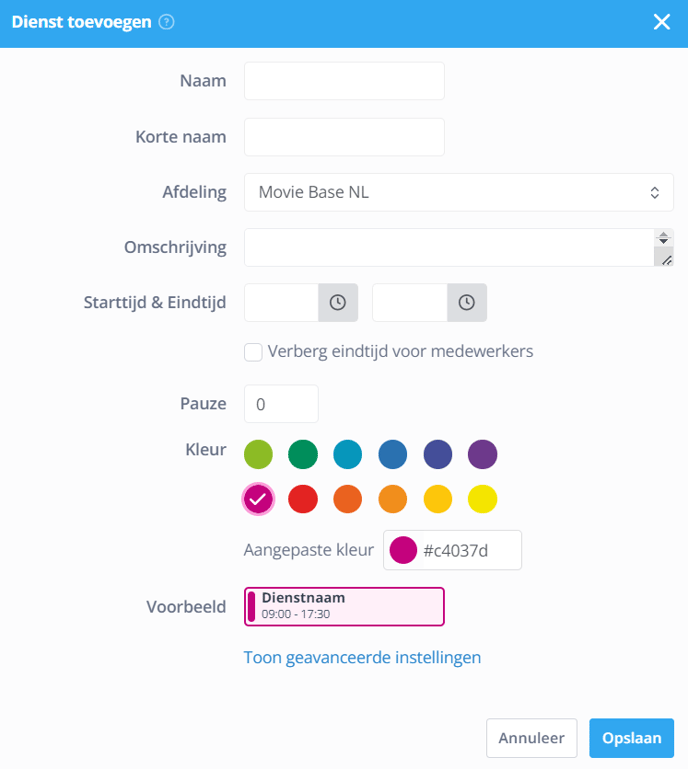Click the Pauze number field
The image size is (688, 769).
click(x=281, y=404)
